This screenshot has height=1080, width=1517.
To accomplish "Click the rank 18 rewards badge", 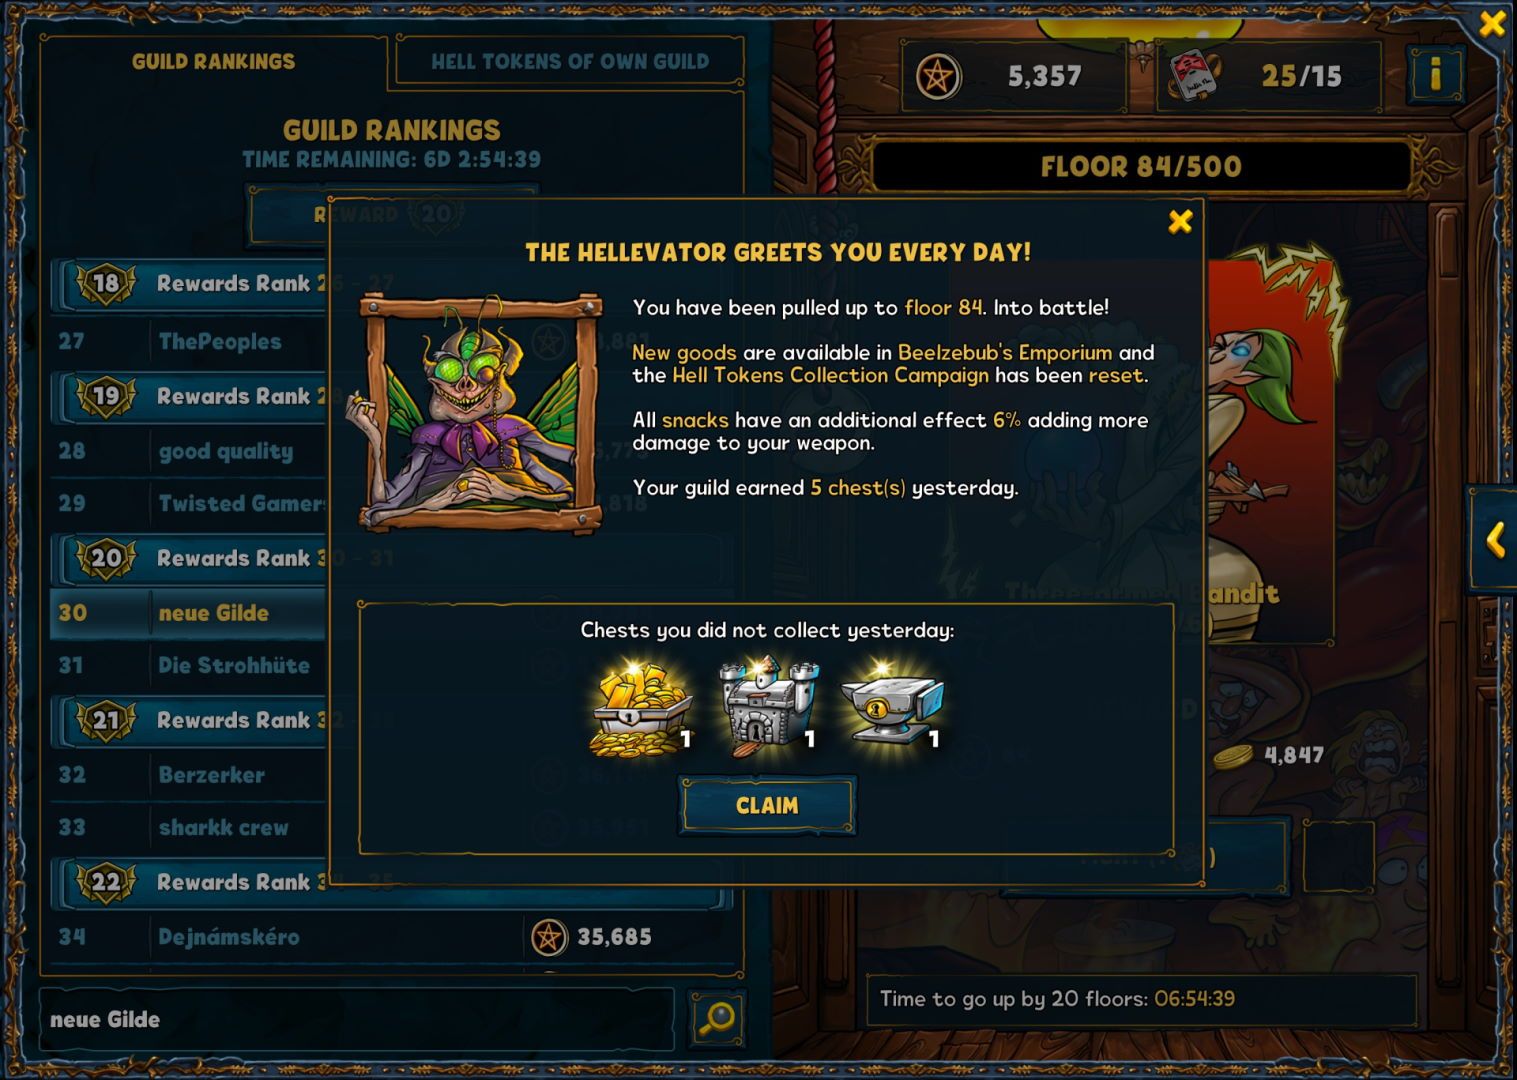I will pyautogui.click(x=105, y=283).
